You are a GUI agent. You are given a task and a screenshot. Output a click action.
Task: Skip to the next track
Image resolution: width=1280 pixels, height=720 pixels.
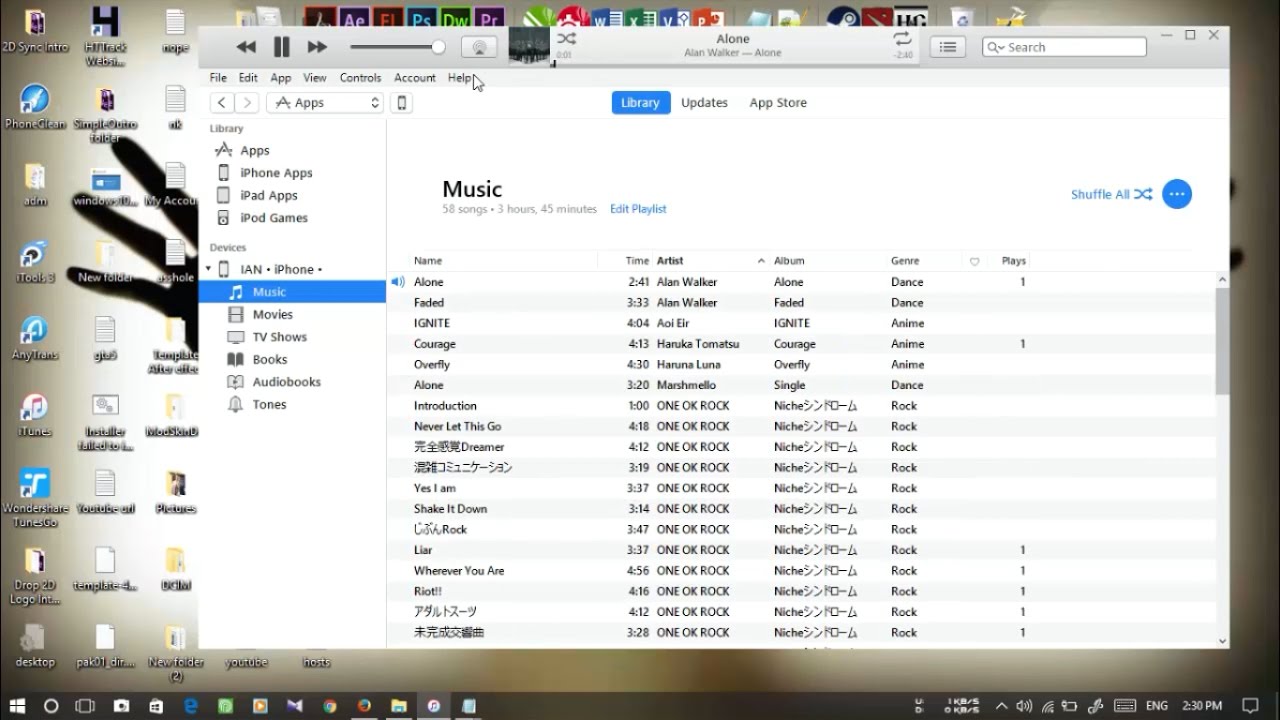click(317, 47)
